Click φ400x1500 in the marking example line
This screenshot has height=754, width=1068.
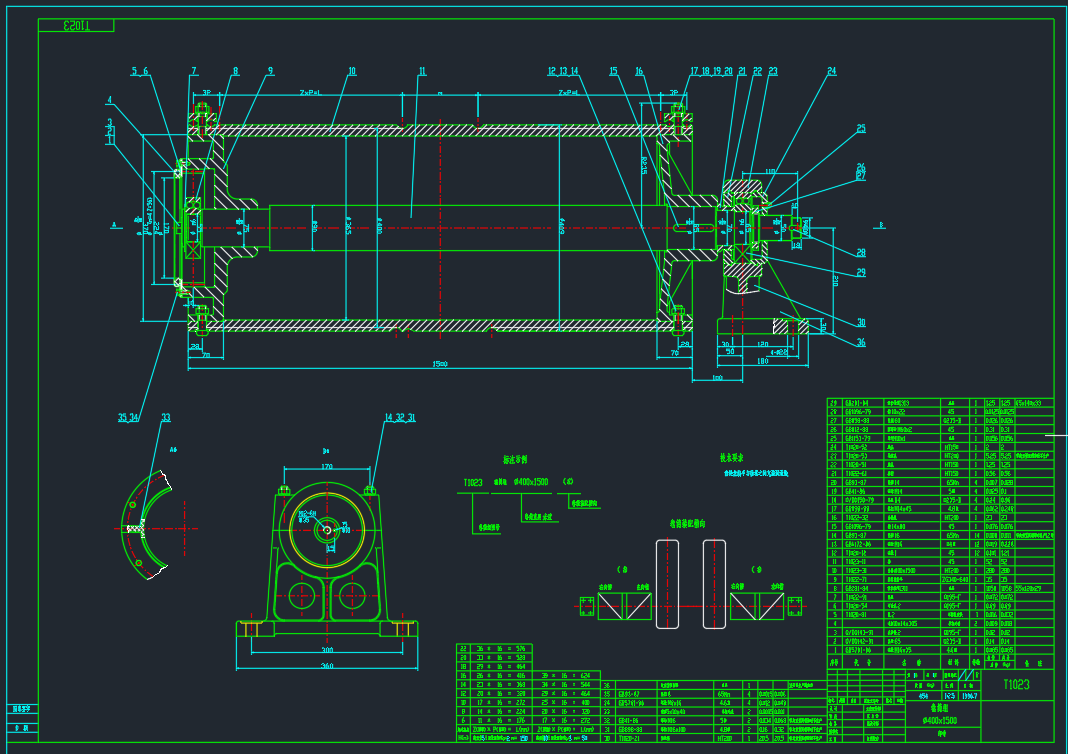530,482
